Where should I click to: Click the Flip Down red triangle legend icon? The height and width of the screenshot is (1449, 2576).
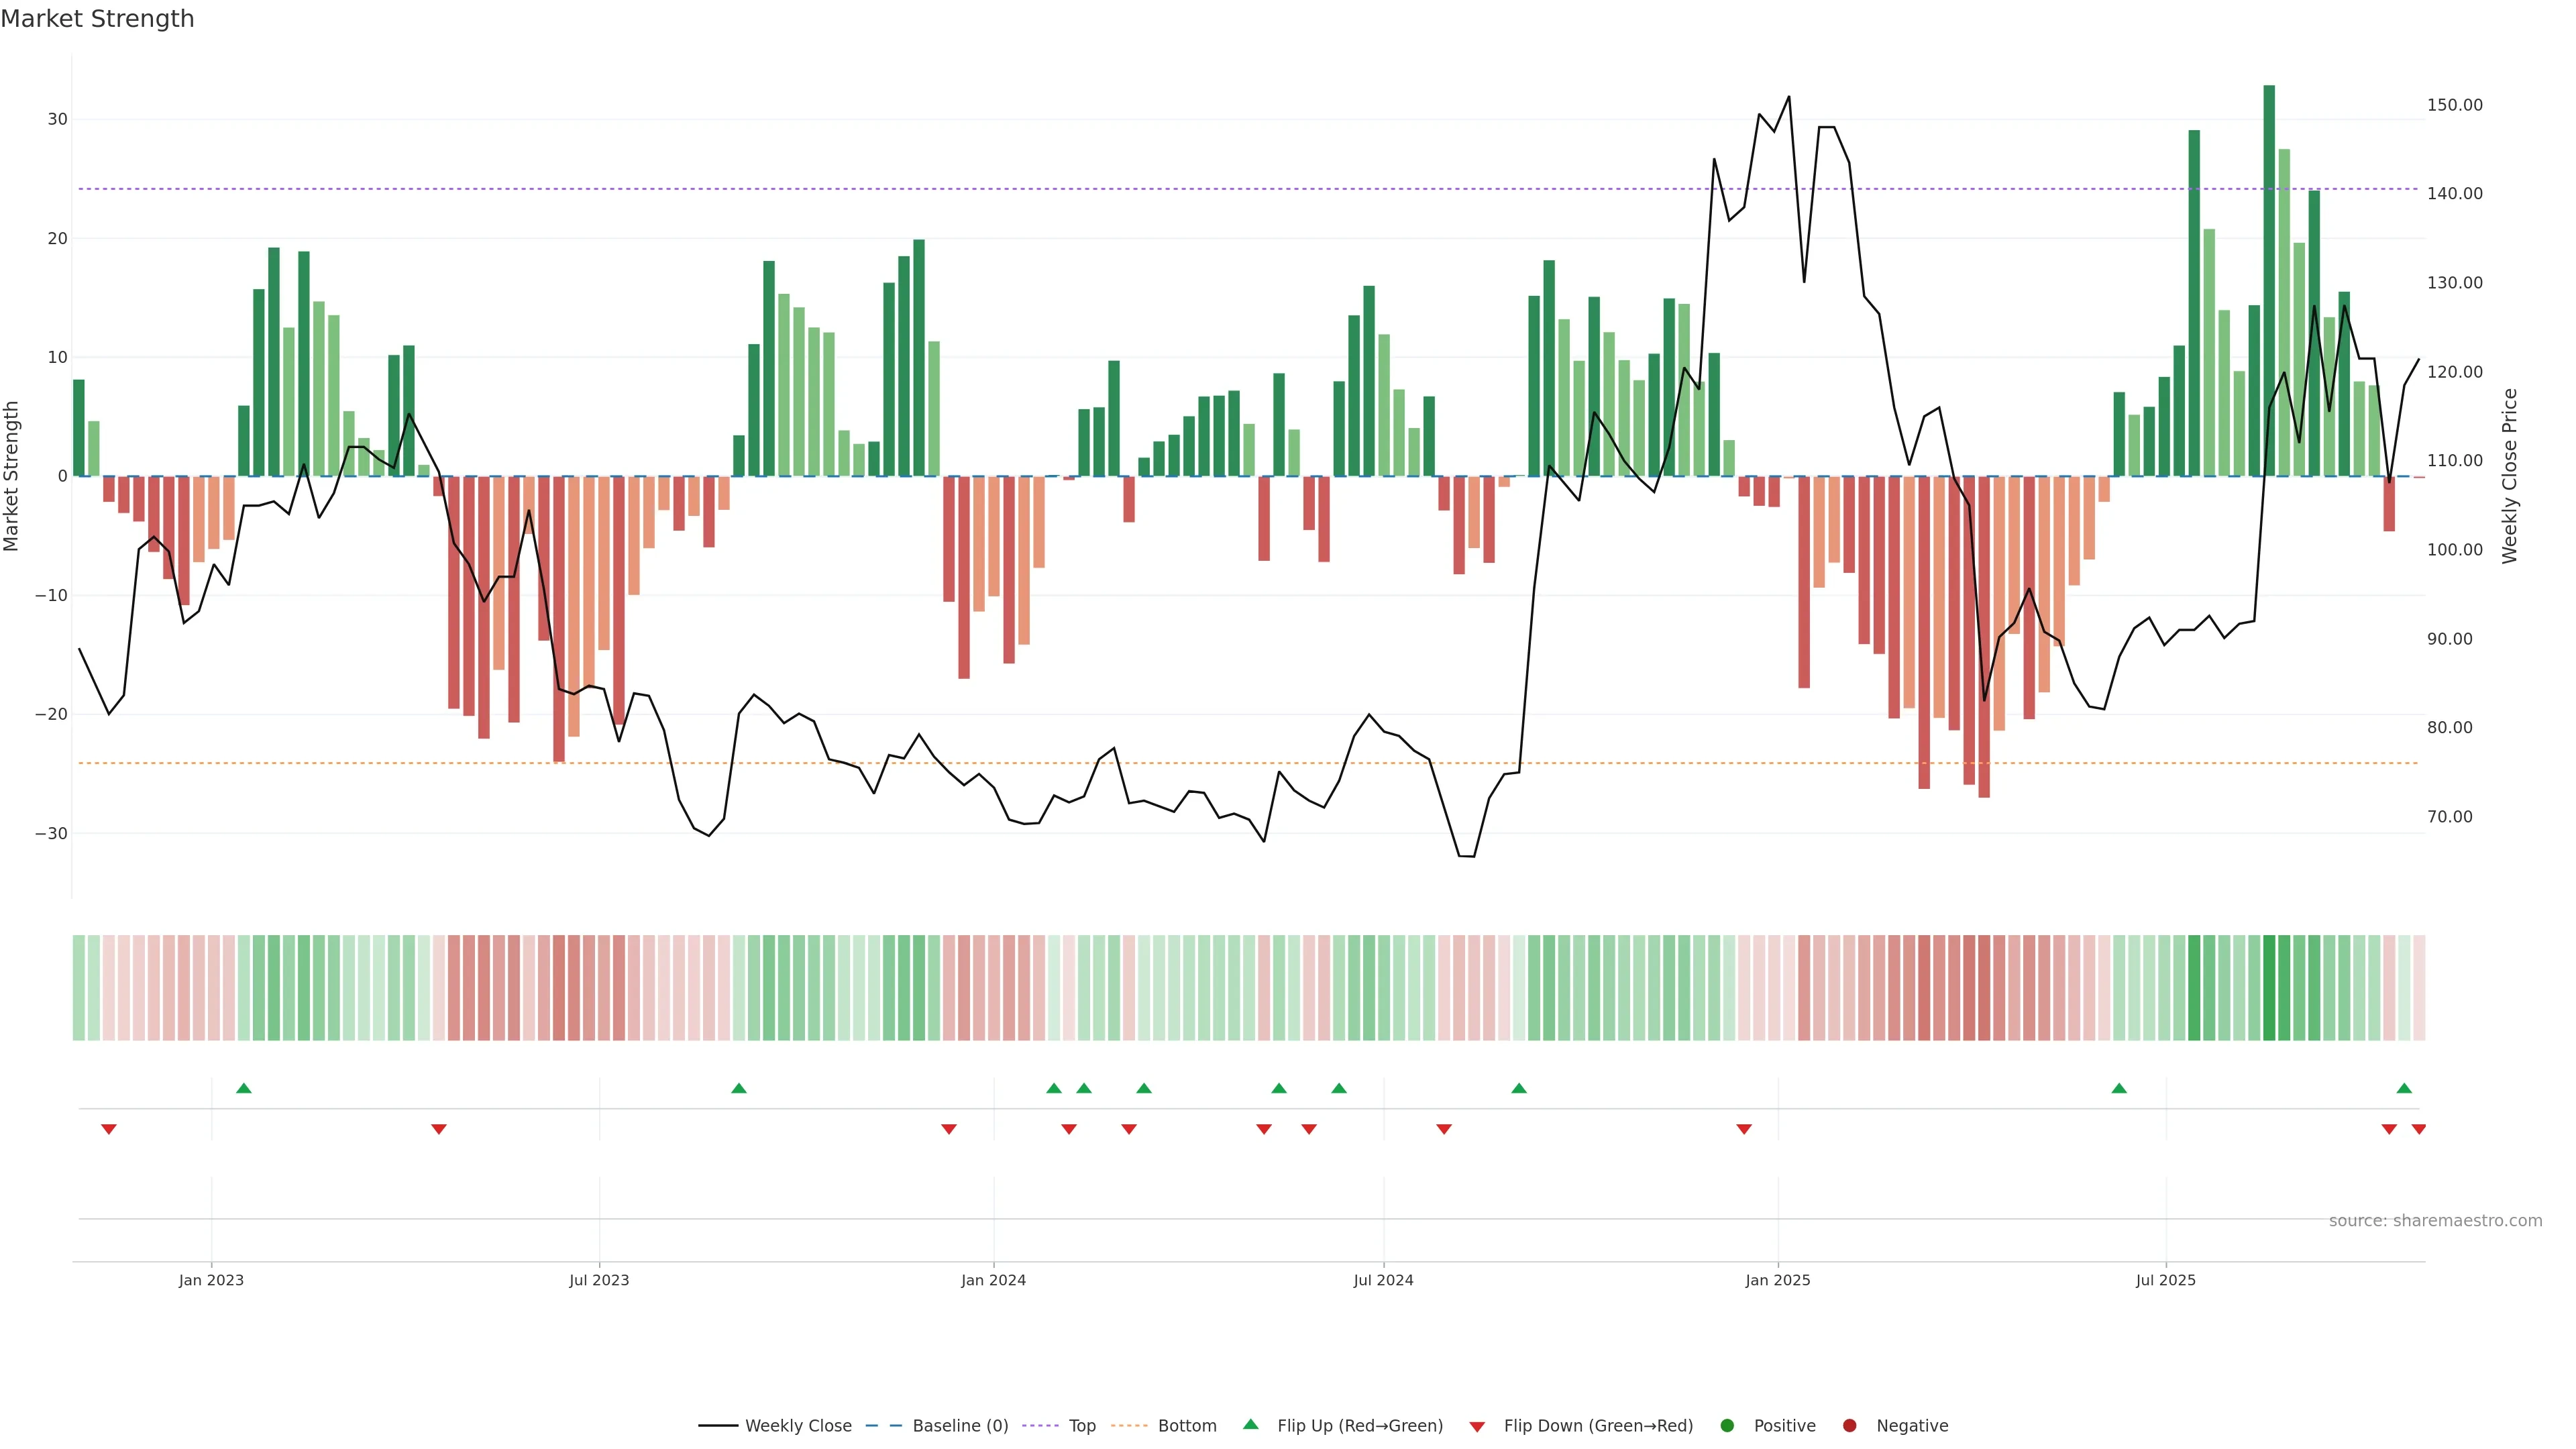pos(1477,1426)
